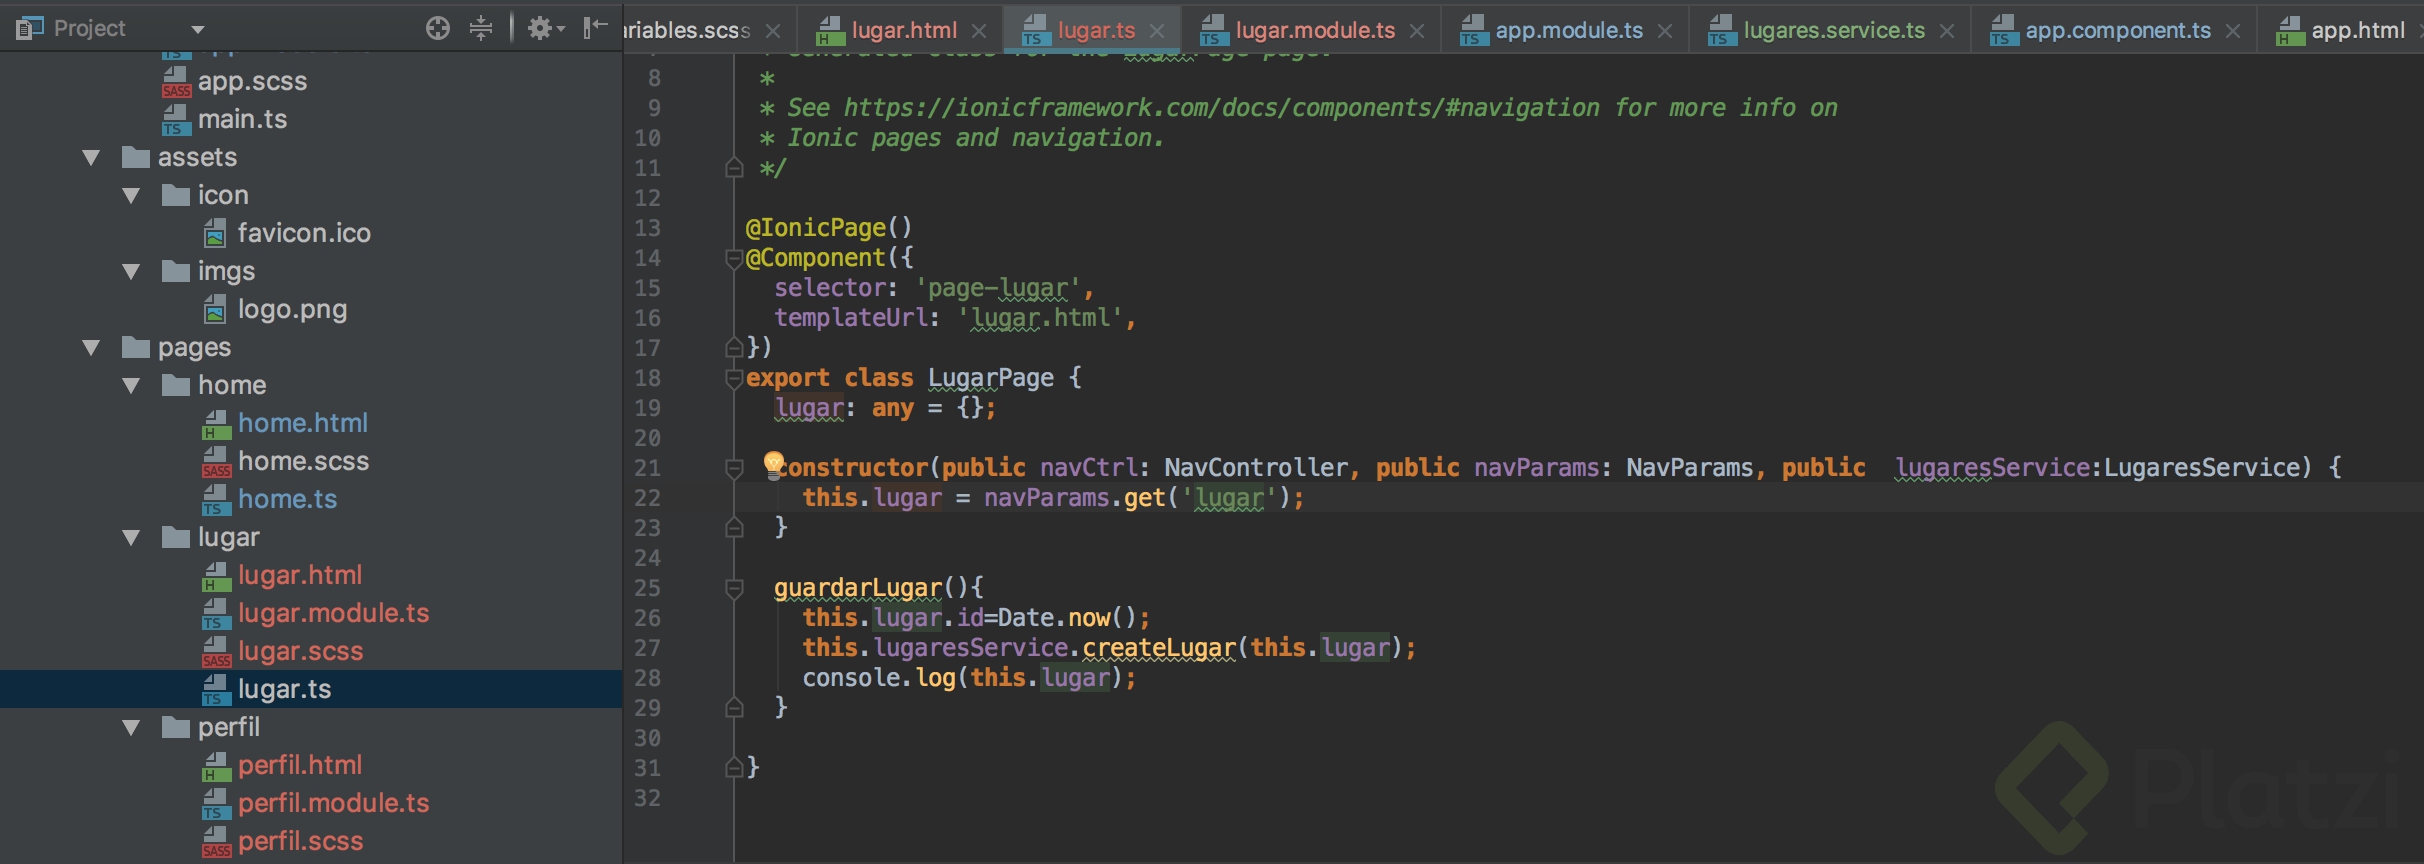Click the class fold end marker at line 31
Image resolution: width=2424 pixels, height=864 pixels.
pos(734,768)
